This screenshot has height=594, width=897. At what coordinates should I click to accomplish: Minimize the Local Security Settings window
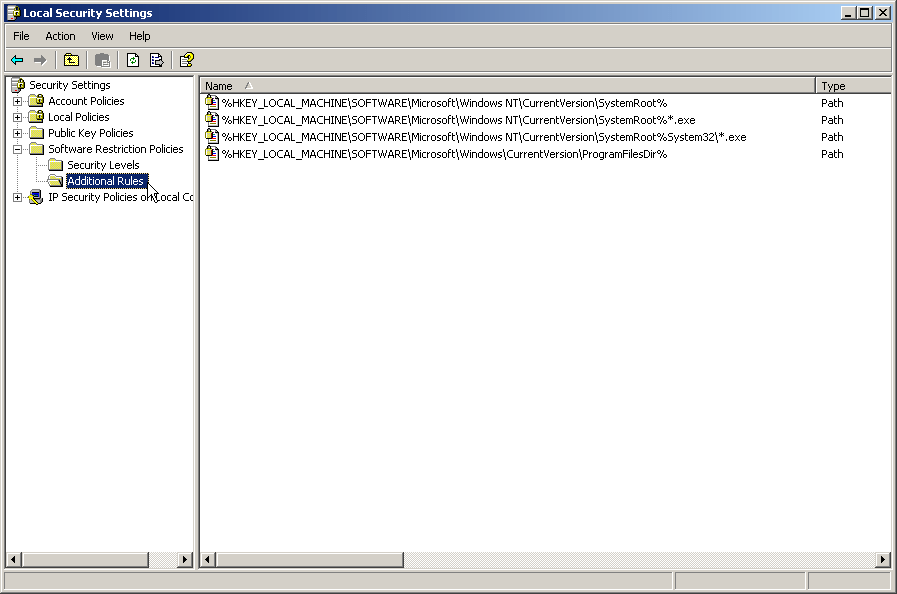(848, 13)
